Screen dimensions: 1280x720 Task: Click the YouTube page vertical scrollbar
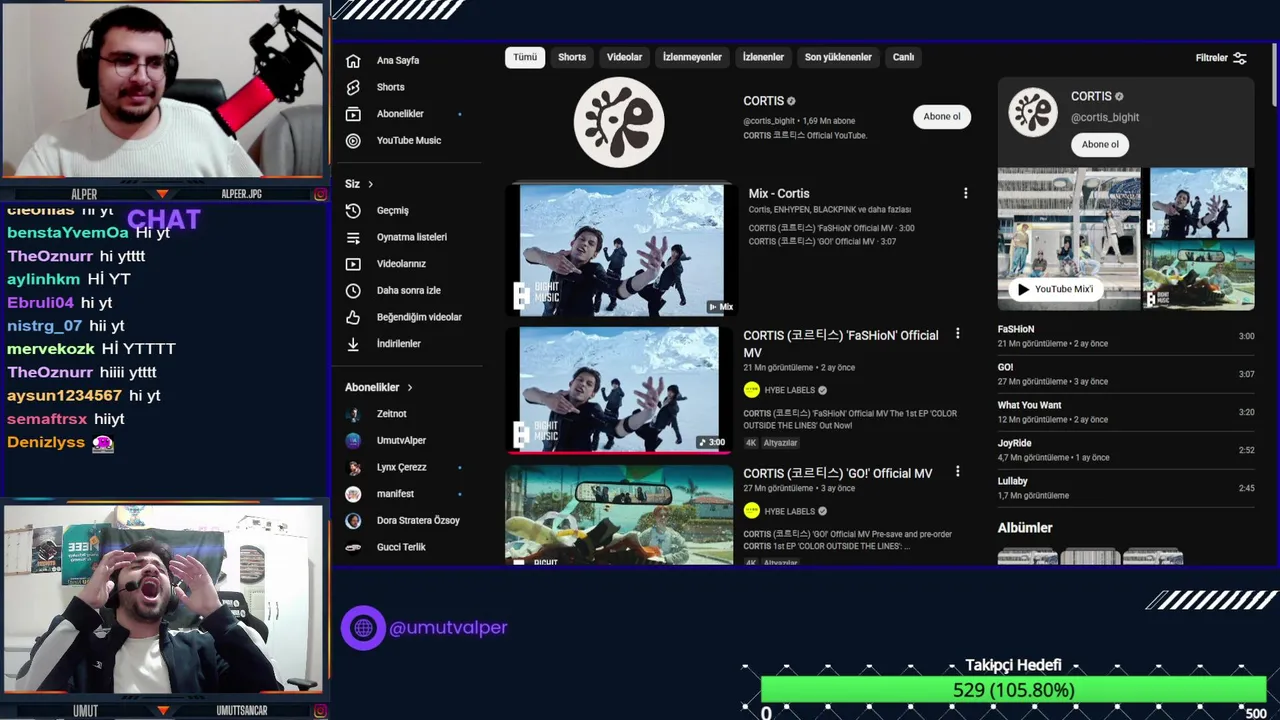(x=1274, y=75)
